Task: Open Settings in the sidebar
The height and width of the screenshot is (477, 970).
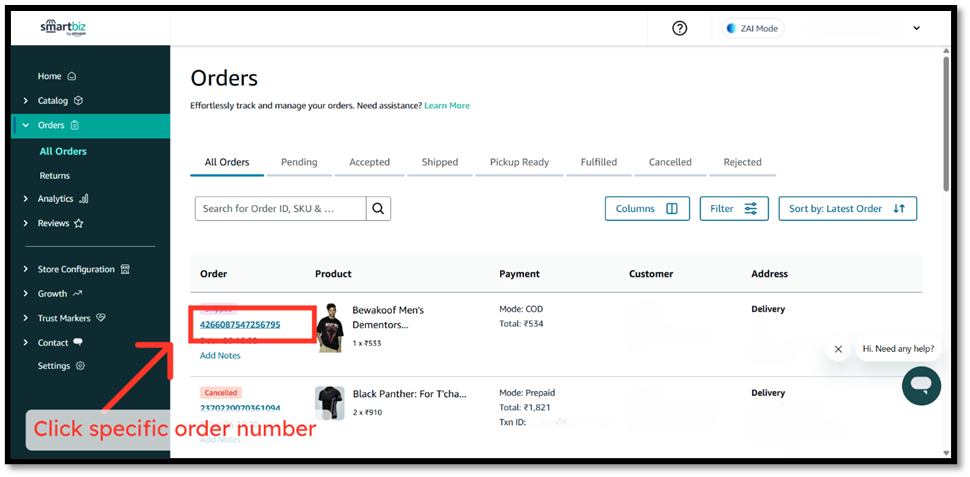Action: click(54, 366)
